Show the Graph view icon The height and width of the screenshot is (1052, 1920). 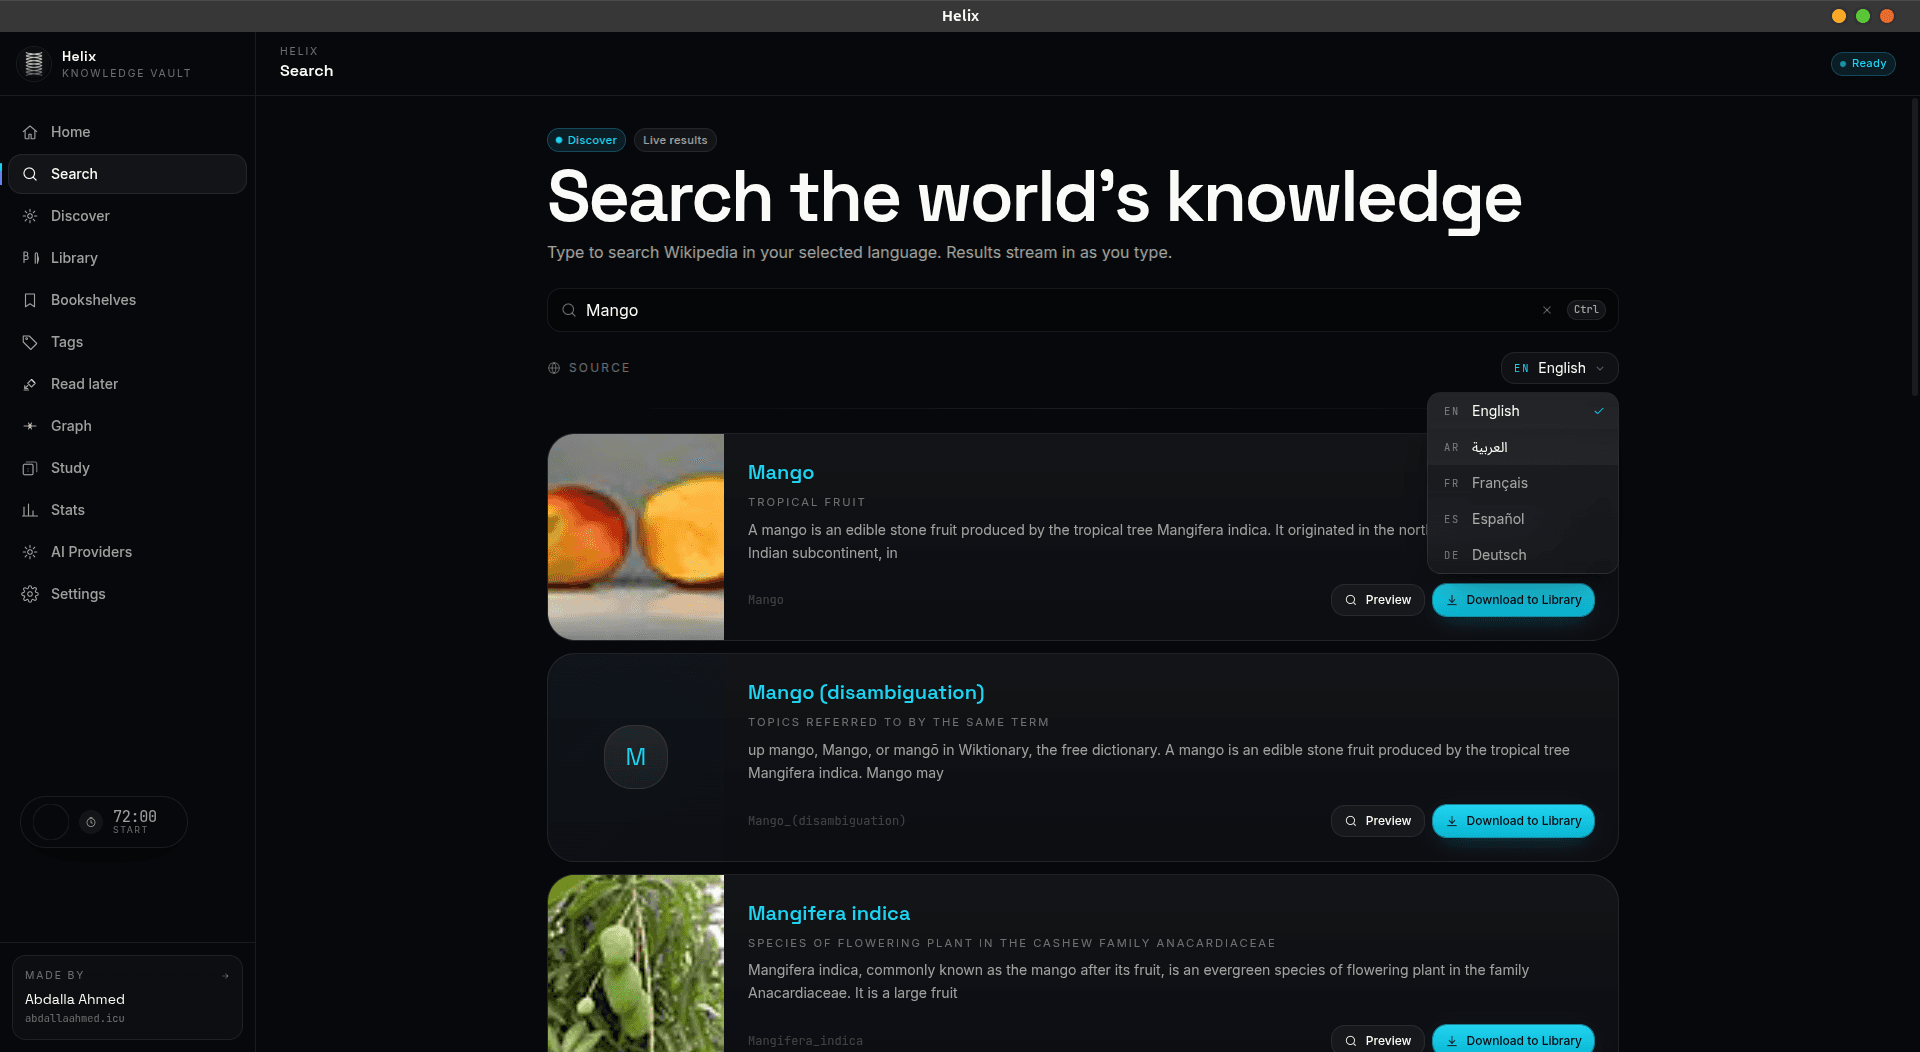[x=30, y=426]
